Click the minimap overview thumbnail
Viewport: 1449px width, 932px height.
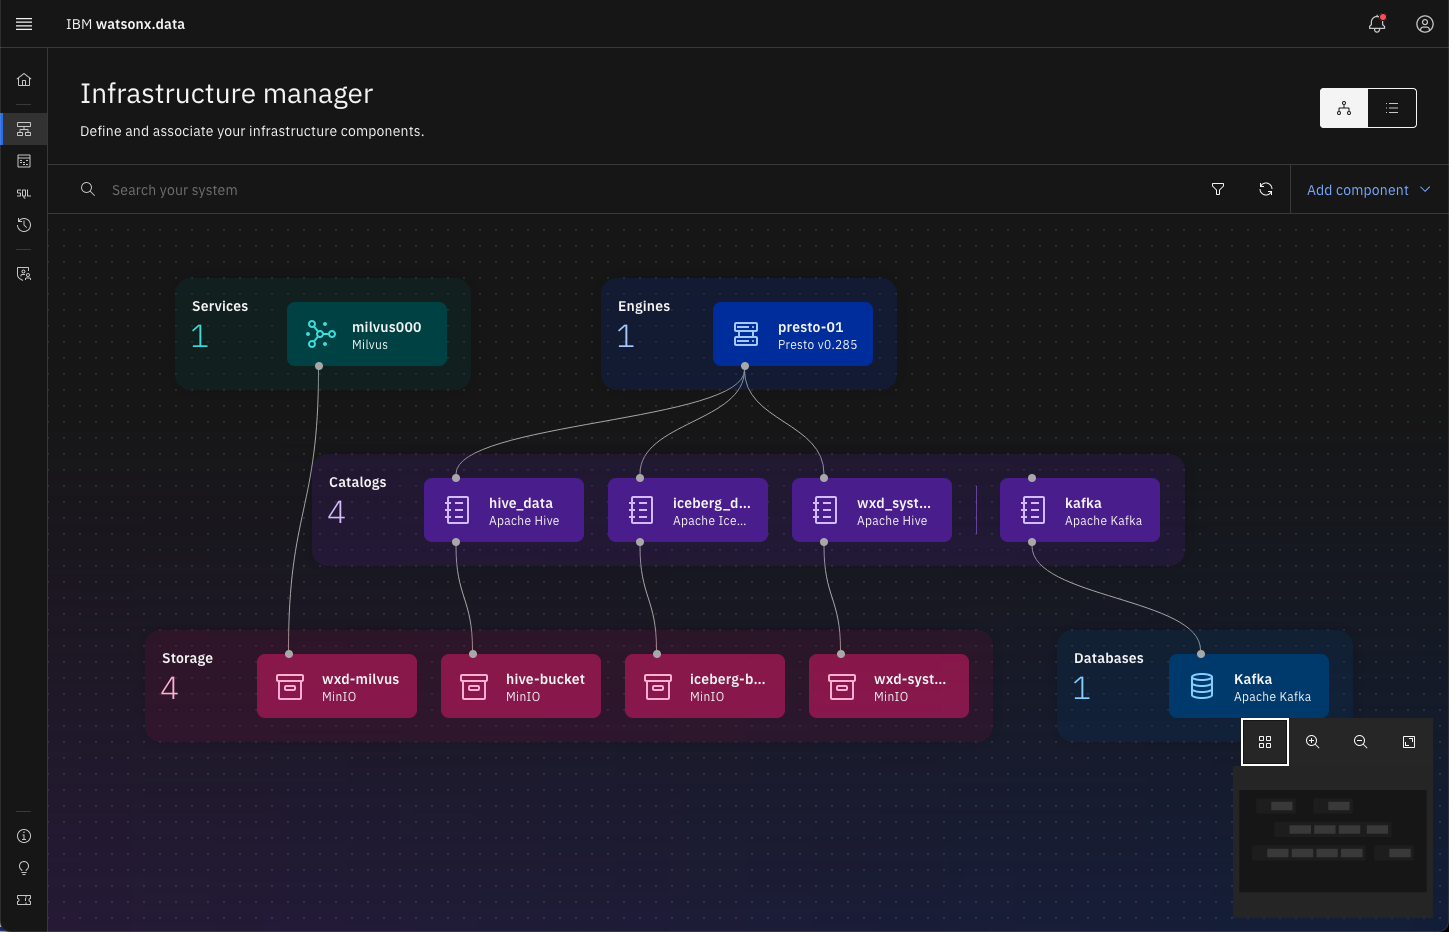[1333, 841]
